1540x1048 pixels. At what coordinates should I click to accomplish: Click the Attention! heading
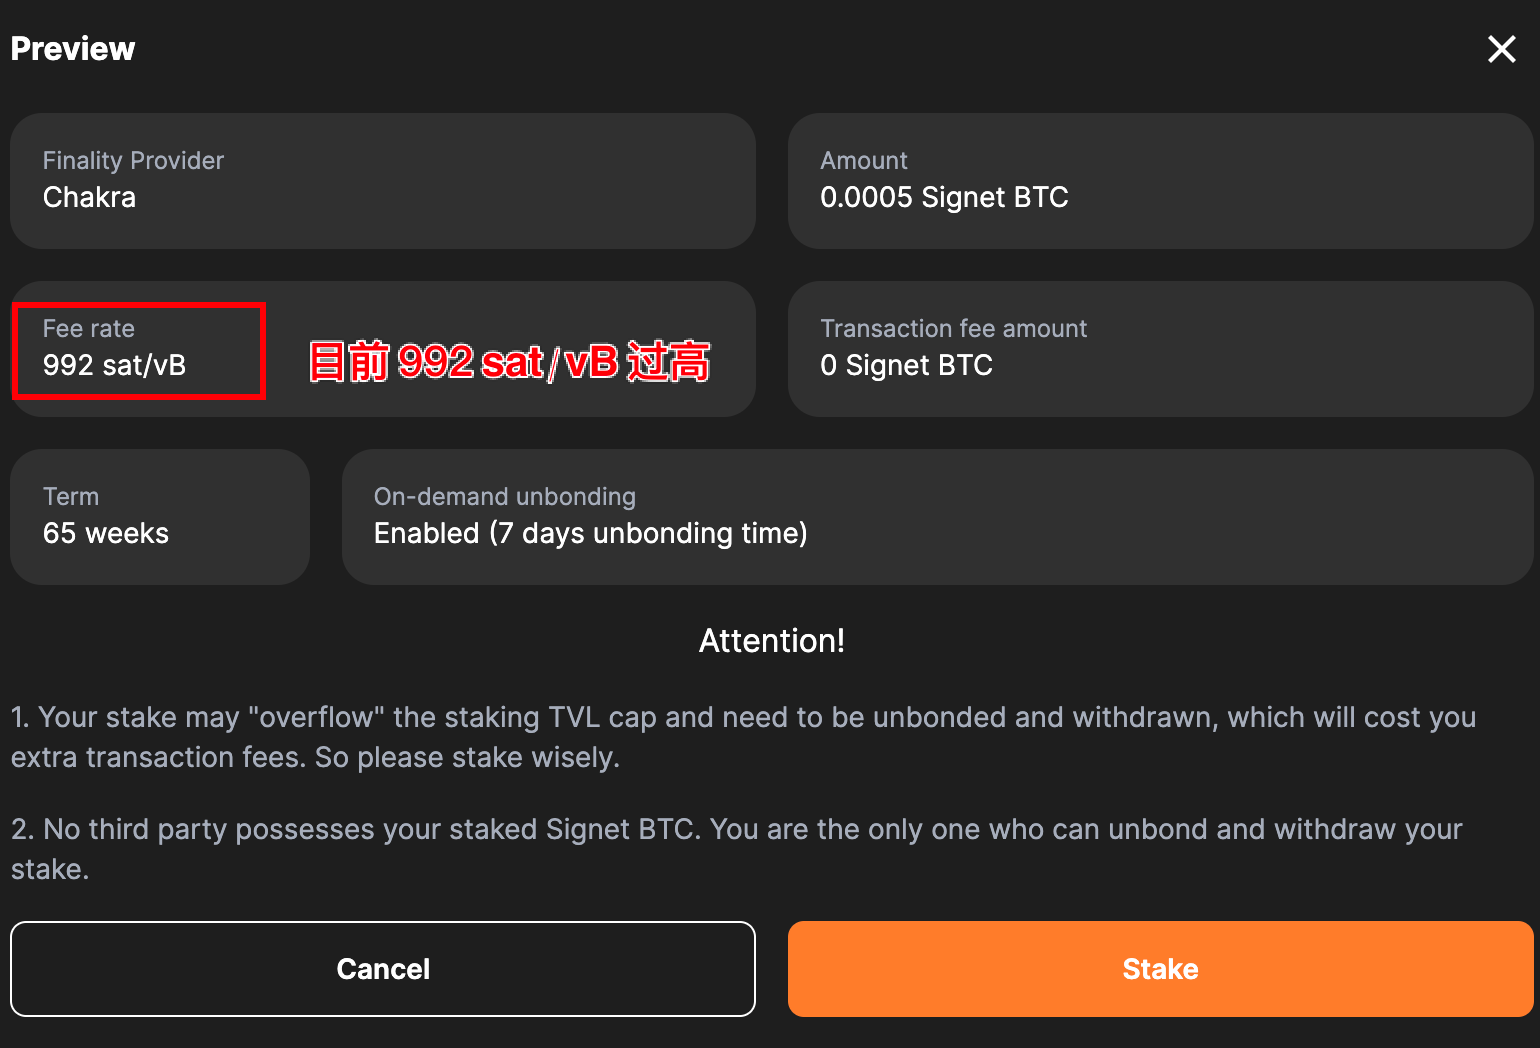pos(771,641)
